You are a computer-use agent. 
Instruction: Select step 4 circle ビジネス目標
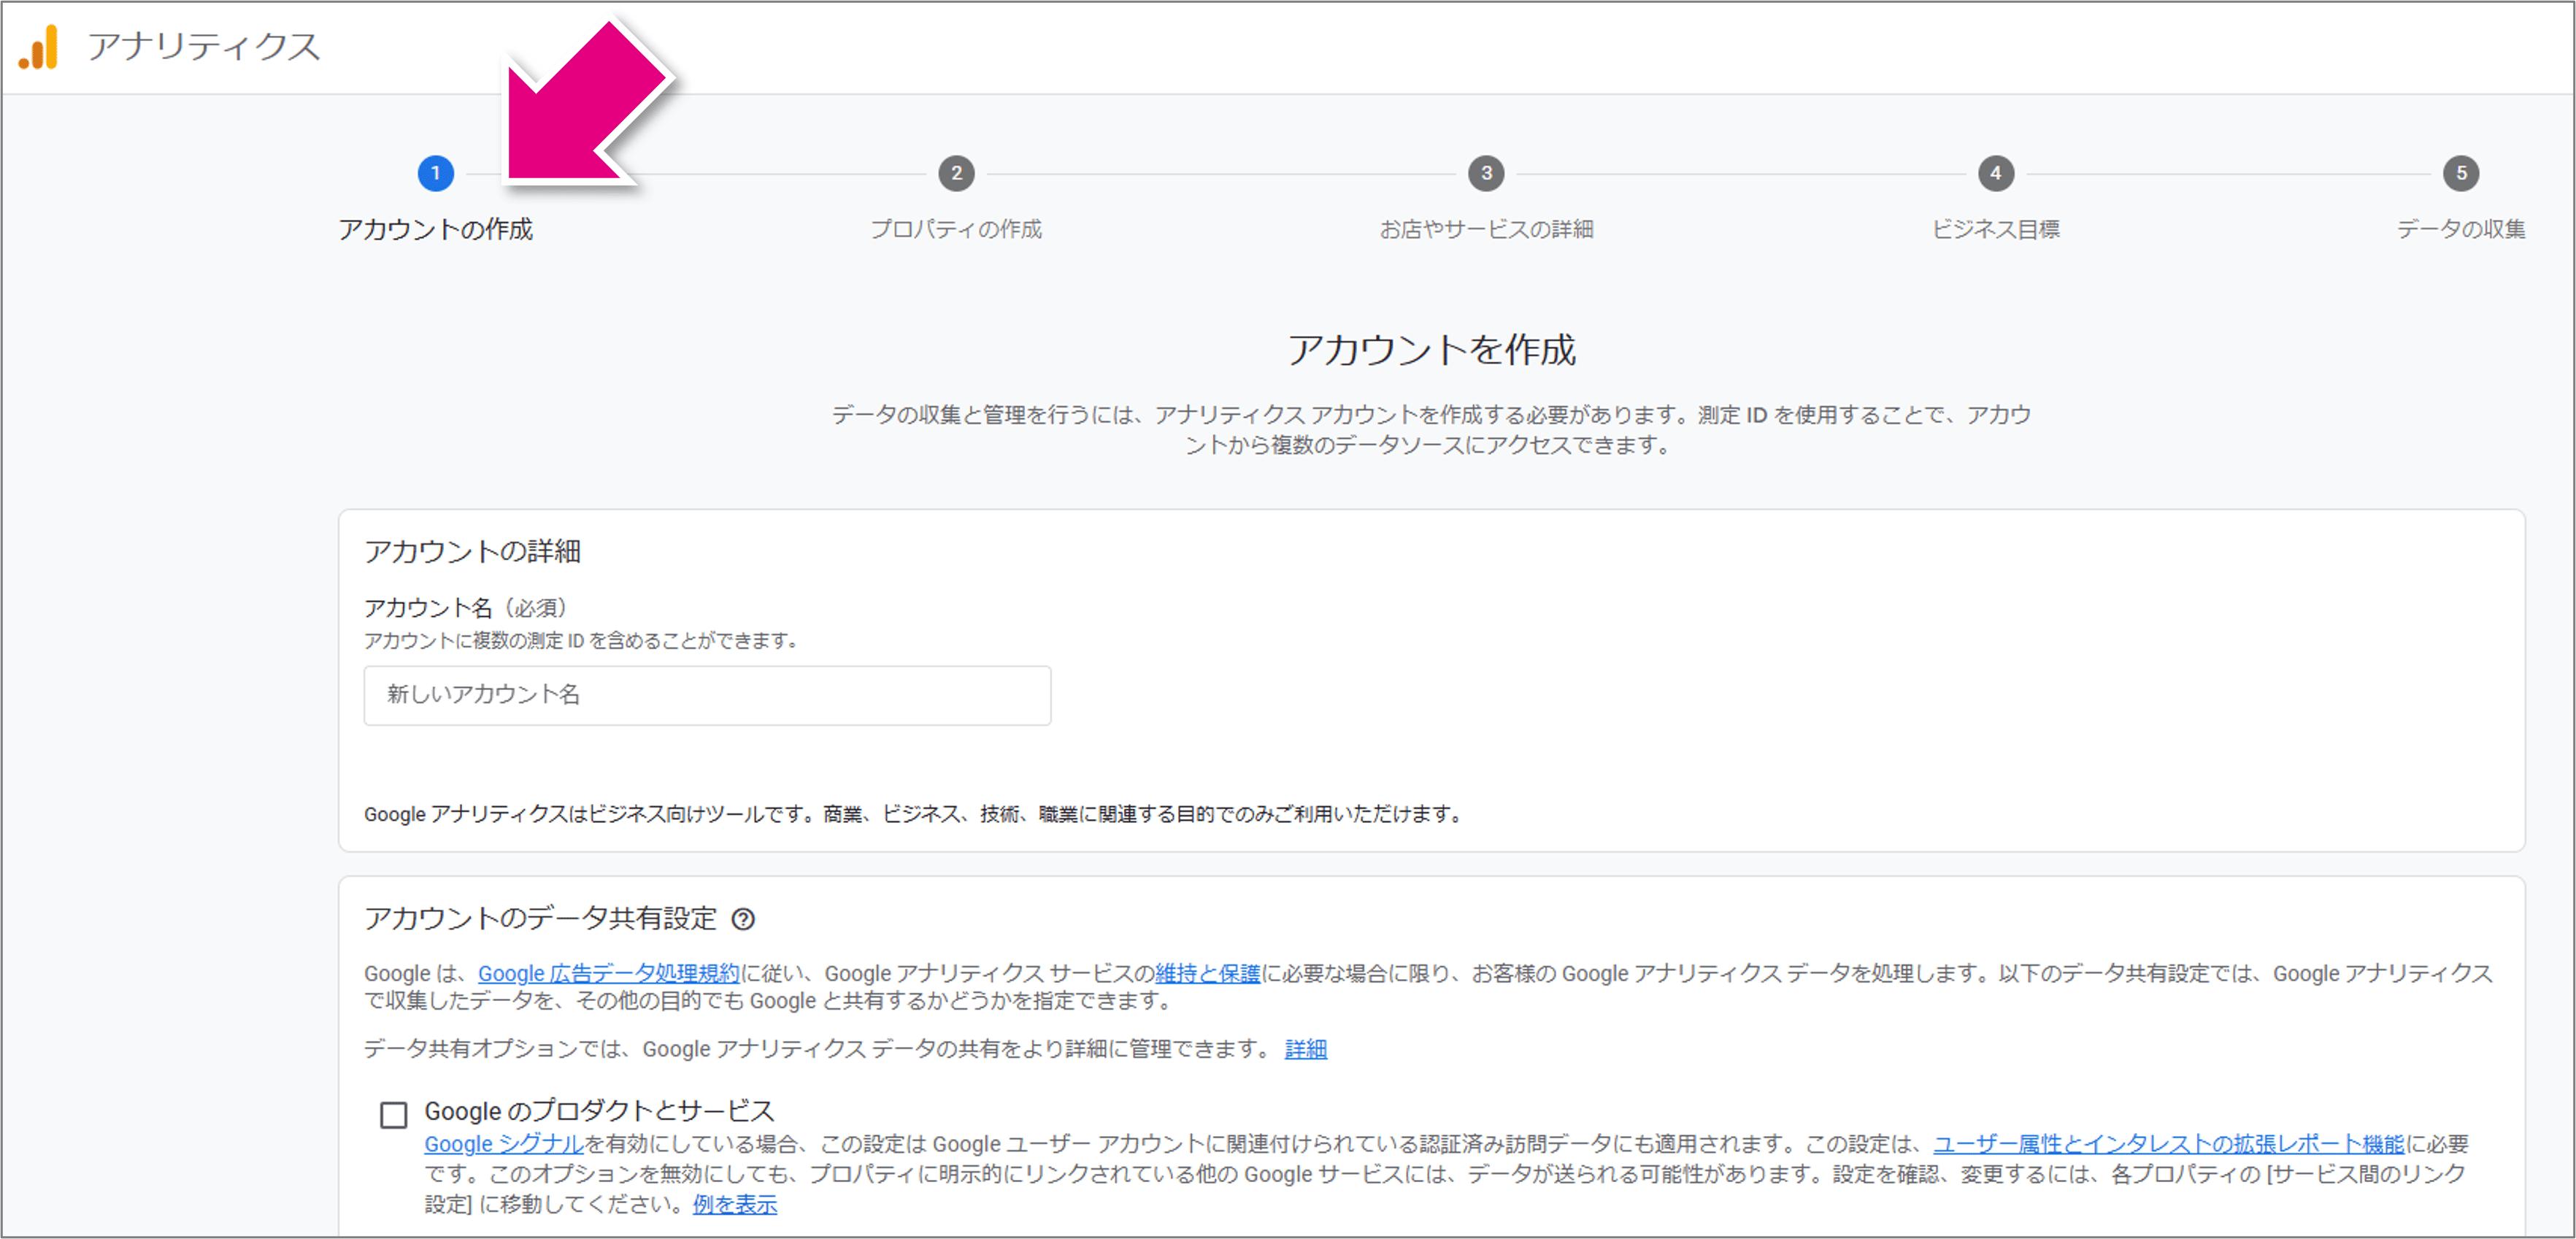tap(1995, 173)
